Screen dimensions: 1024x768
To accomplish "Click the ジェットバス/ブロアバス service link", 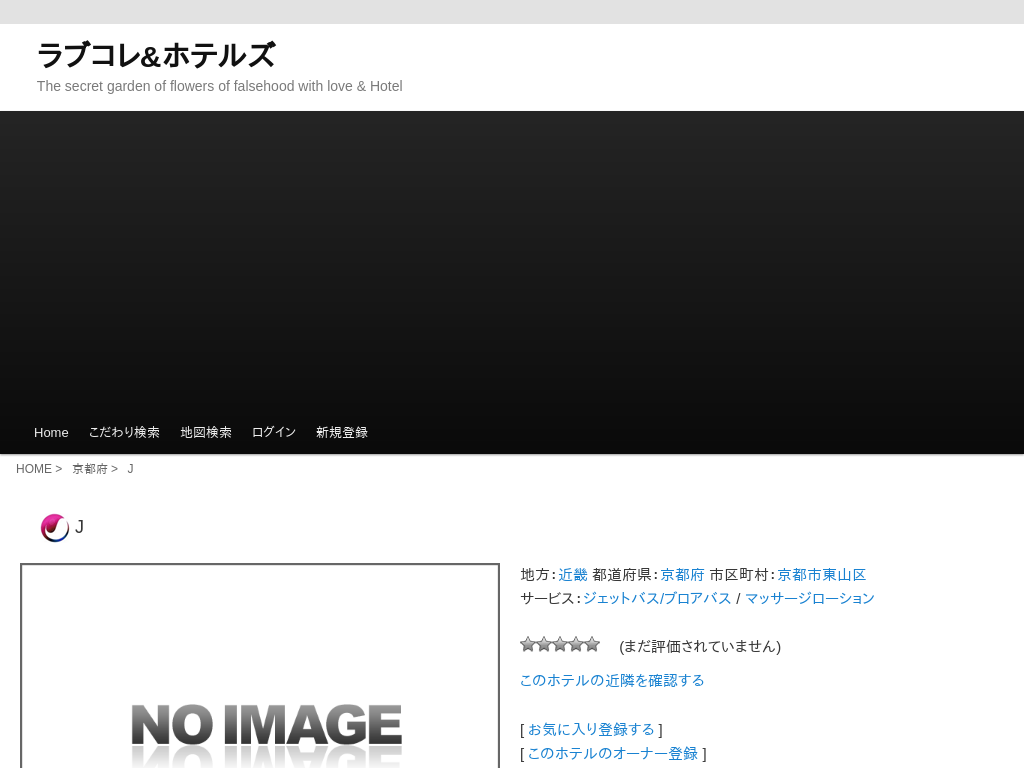I will (657, 598).
